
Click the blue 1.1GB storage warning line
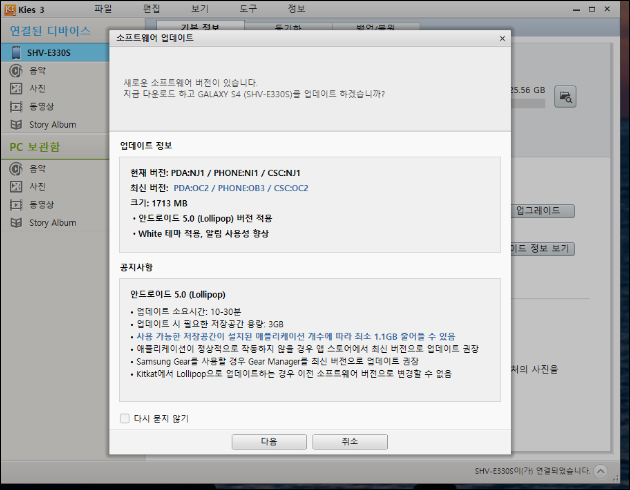(x=296, y=337)
